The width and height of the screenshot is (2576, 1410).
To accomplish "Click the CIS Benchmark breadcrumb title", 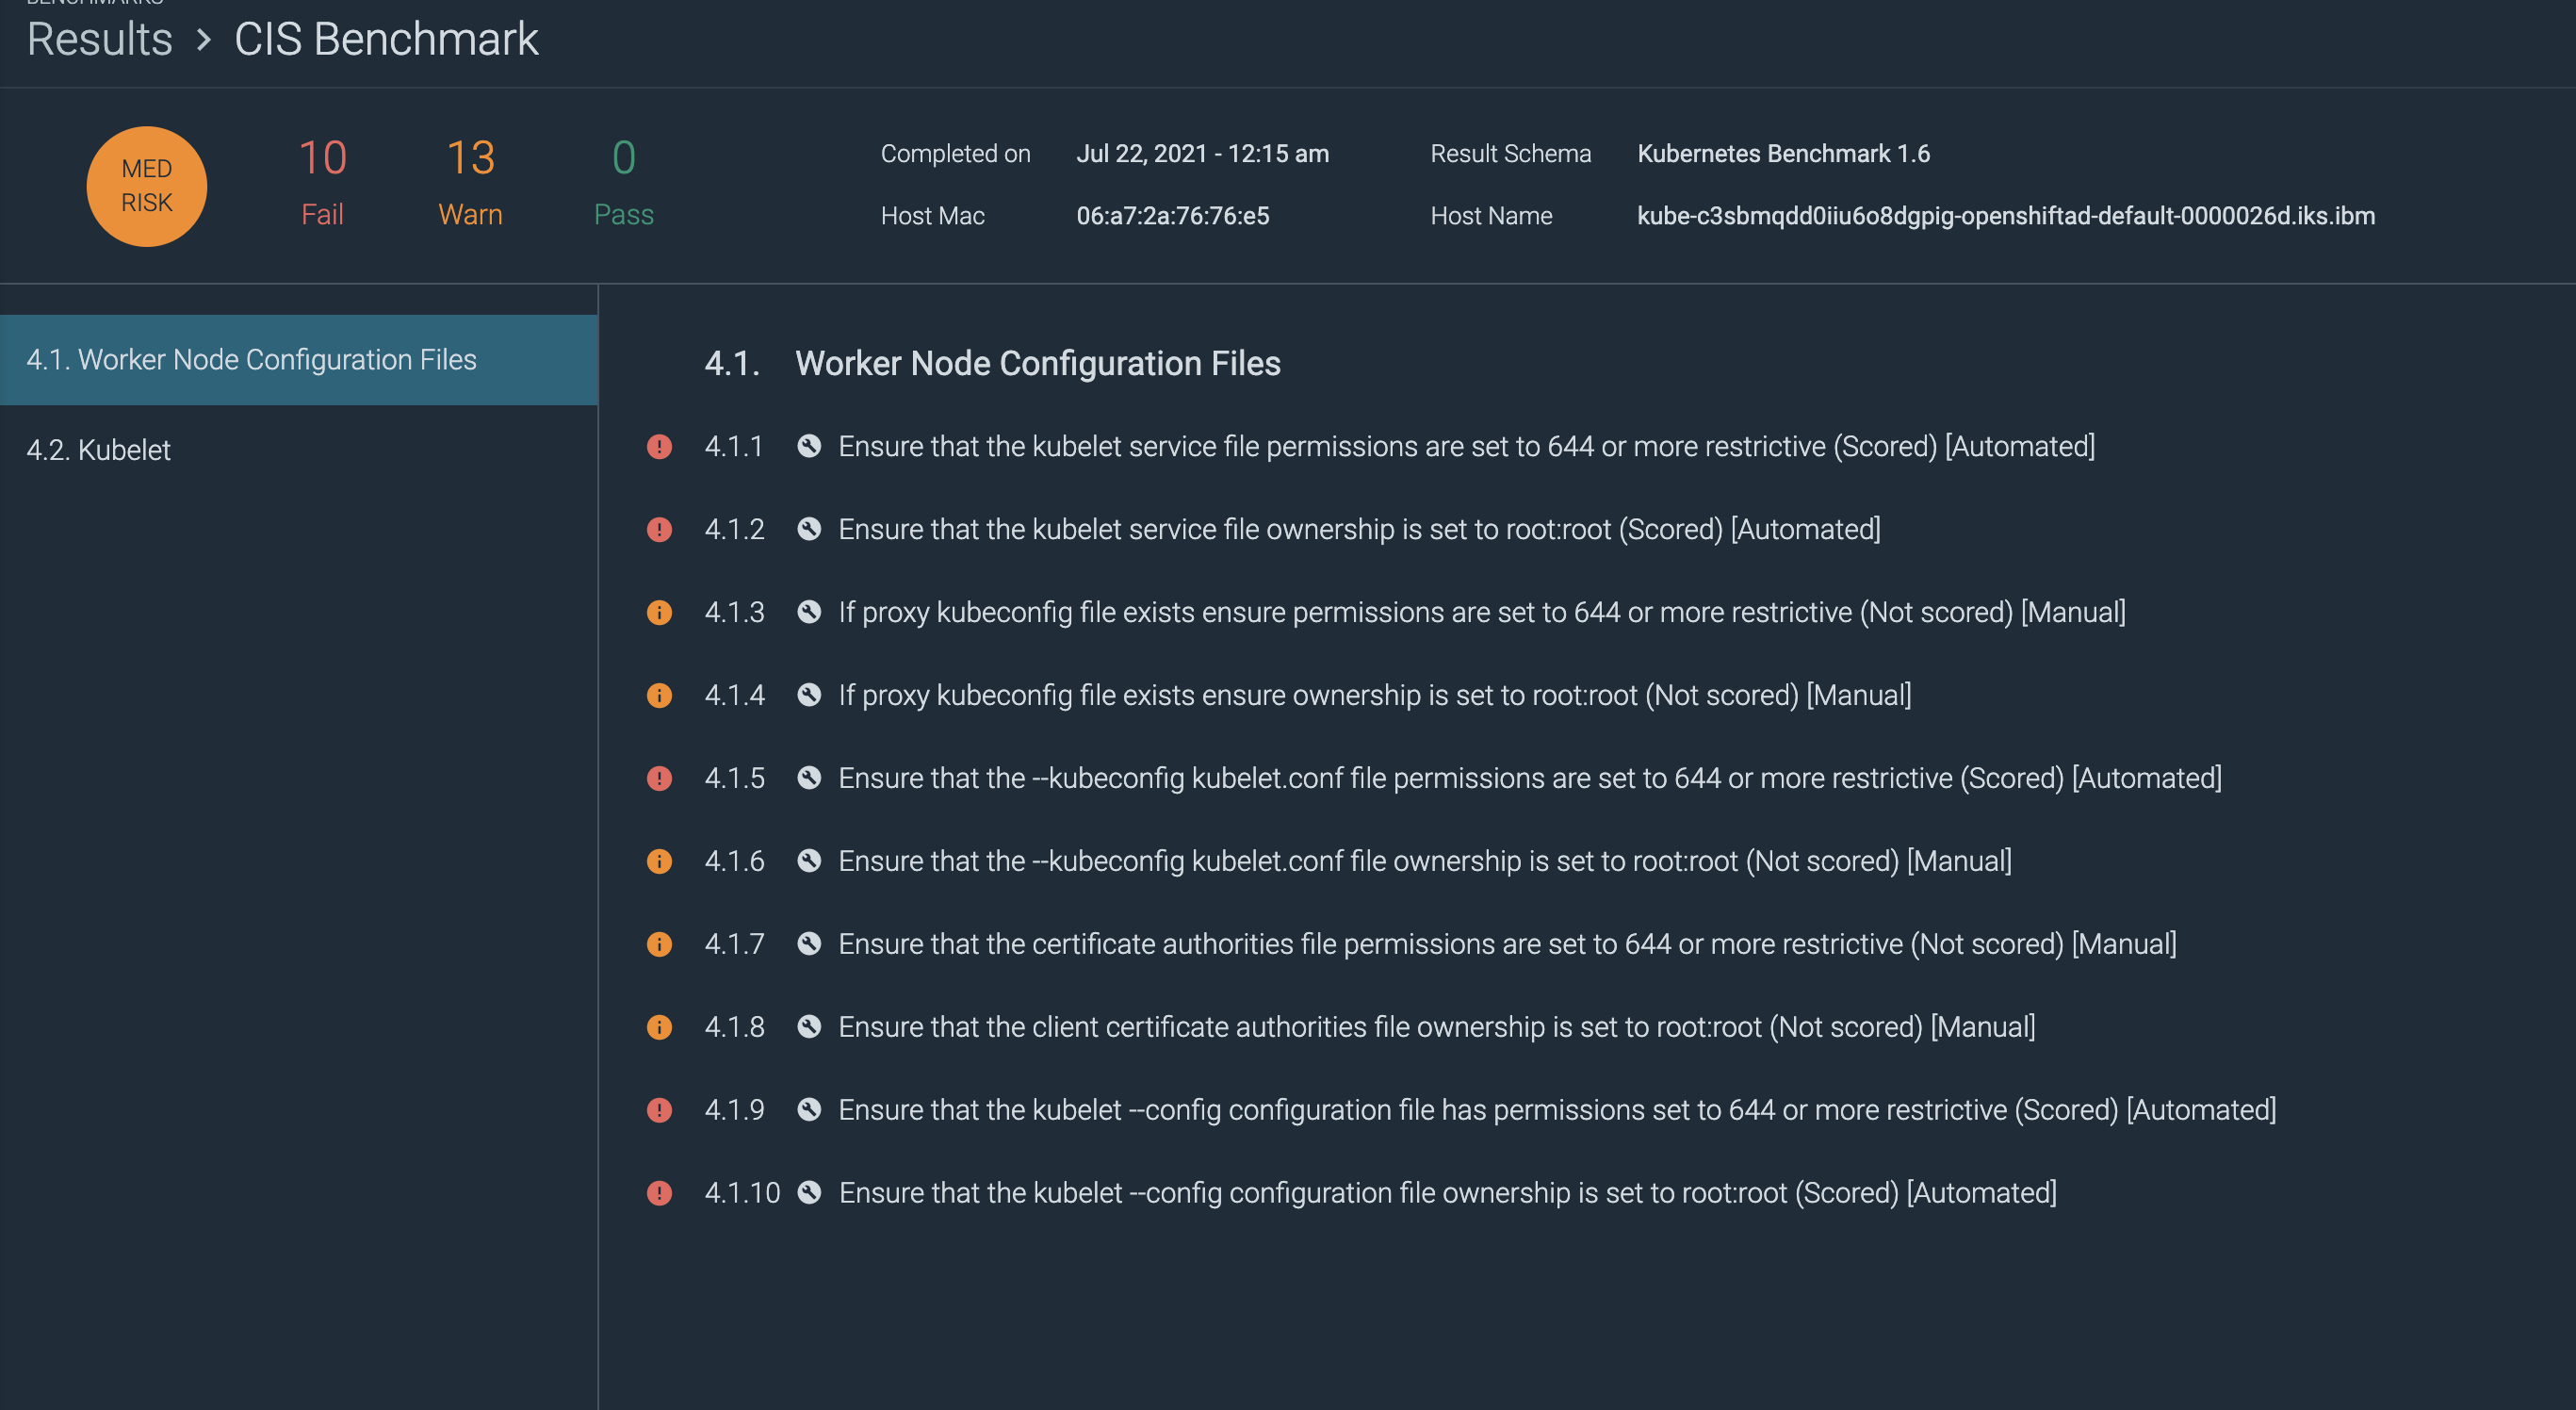I will pyautogui.click(x=386, y=39).
